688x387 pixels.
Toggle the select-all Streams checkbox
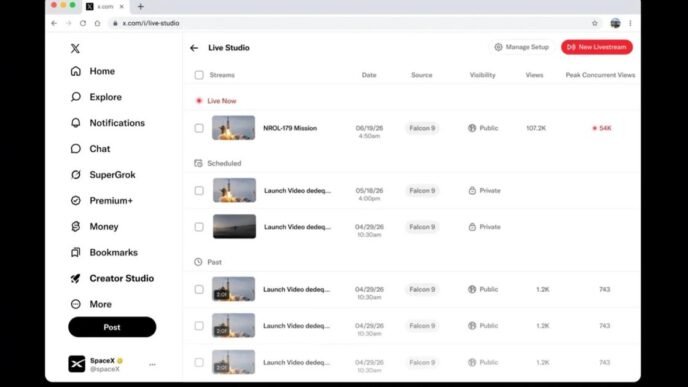(199, 75)
